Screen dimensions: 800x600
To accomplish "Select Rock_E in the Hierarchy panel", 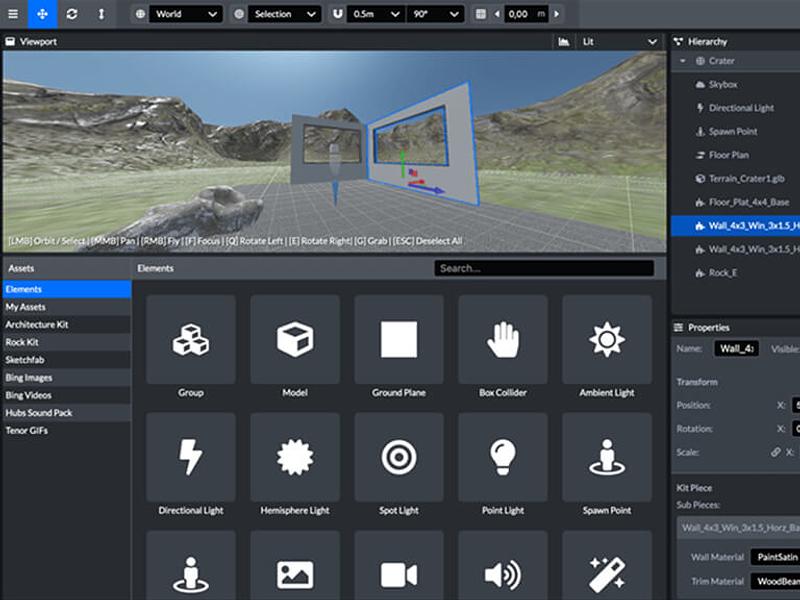I will click(720, 272).
